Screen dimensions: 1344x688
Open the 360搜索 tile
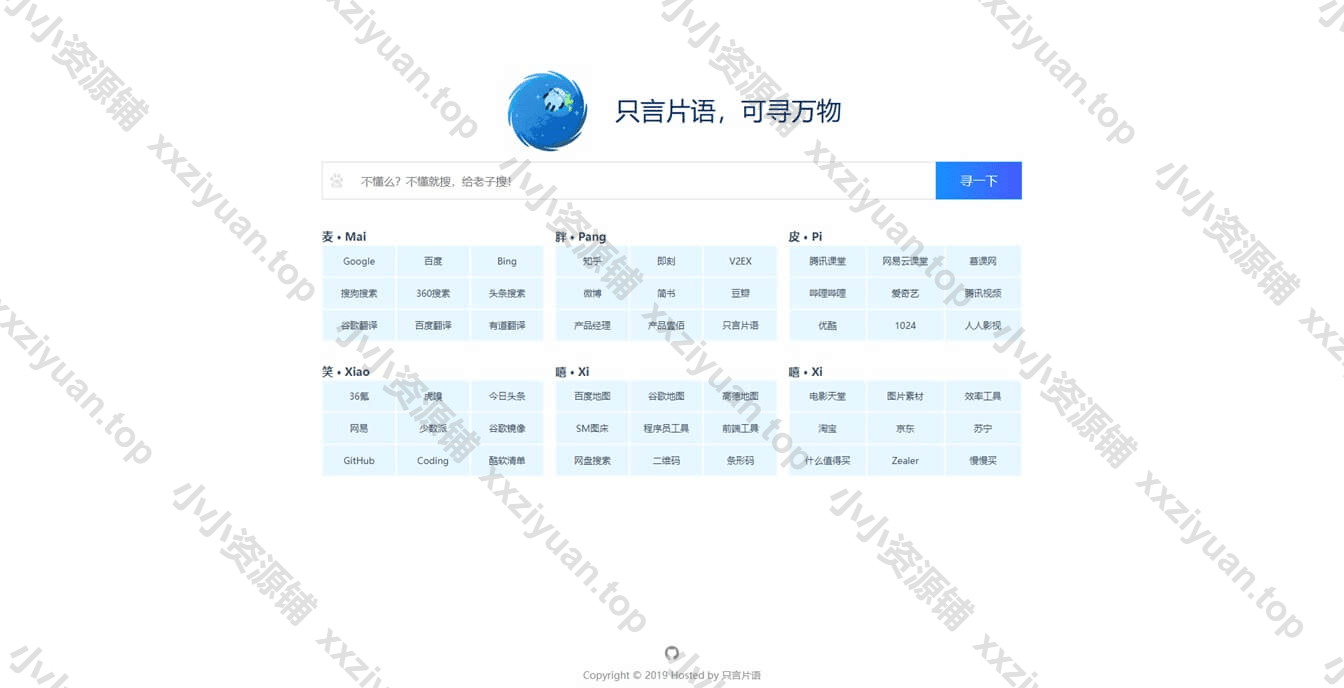tap(433, 293)
